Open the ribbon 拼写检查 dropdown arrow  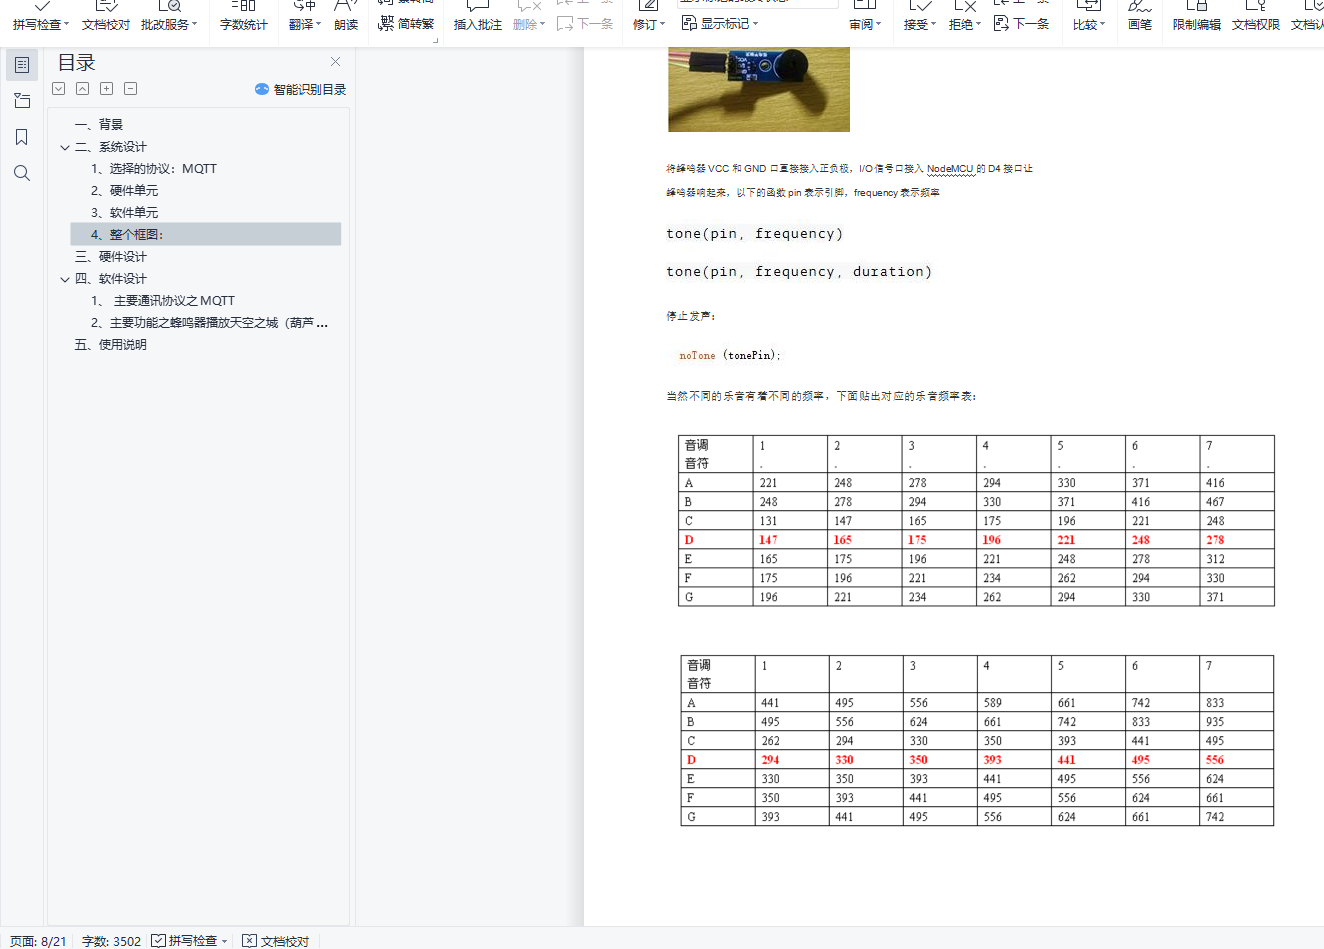coord(66,24)
